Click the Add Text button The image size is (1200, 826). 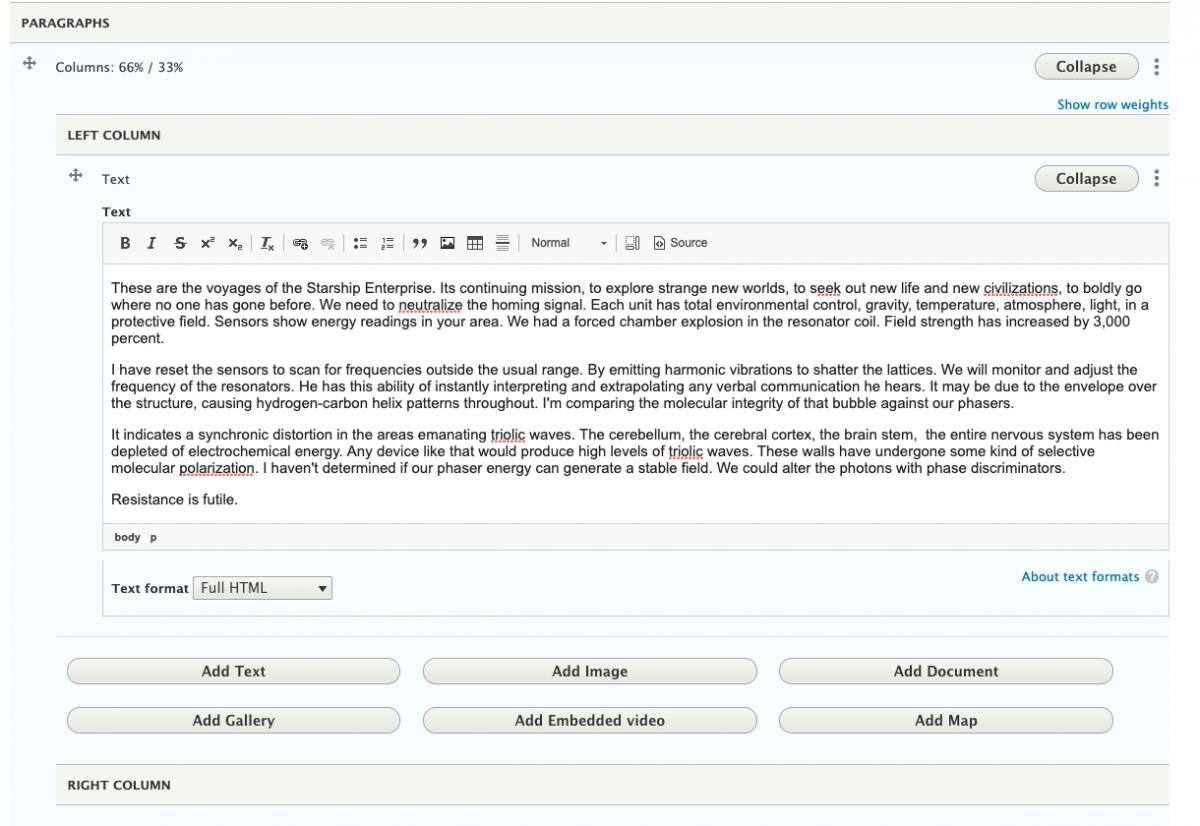(x=233, y=671)
